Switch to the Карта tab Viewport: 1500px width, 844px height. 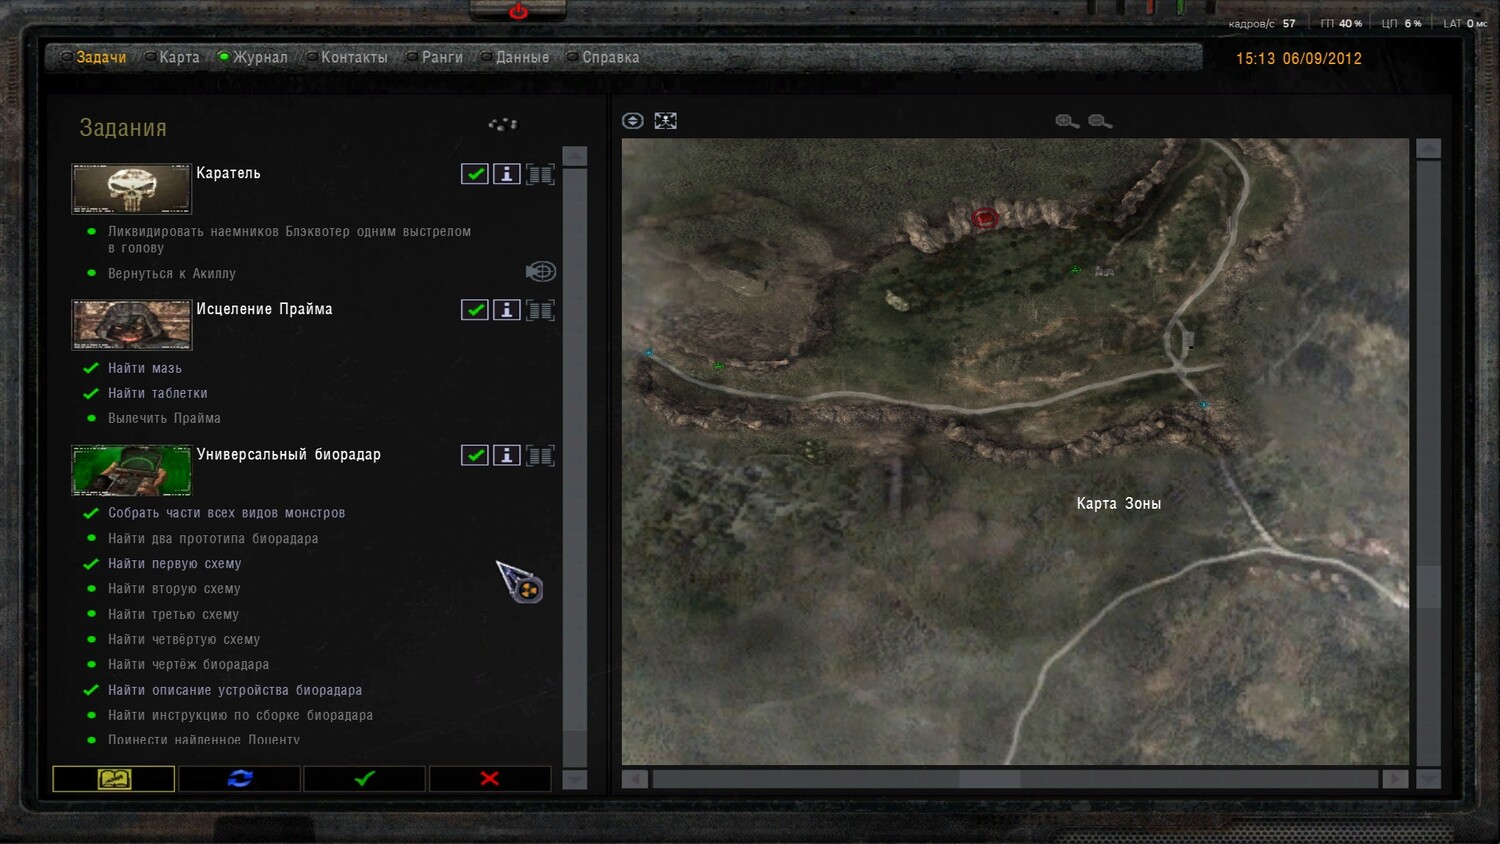point(179,57)
